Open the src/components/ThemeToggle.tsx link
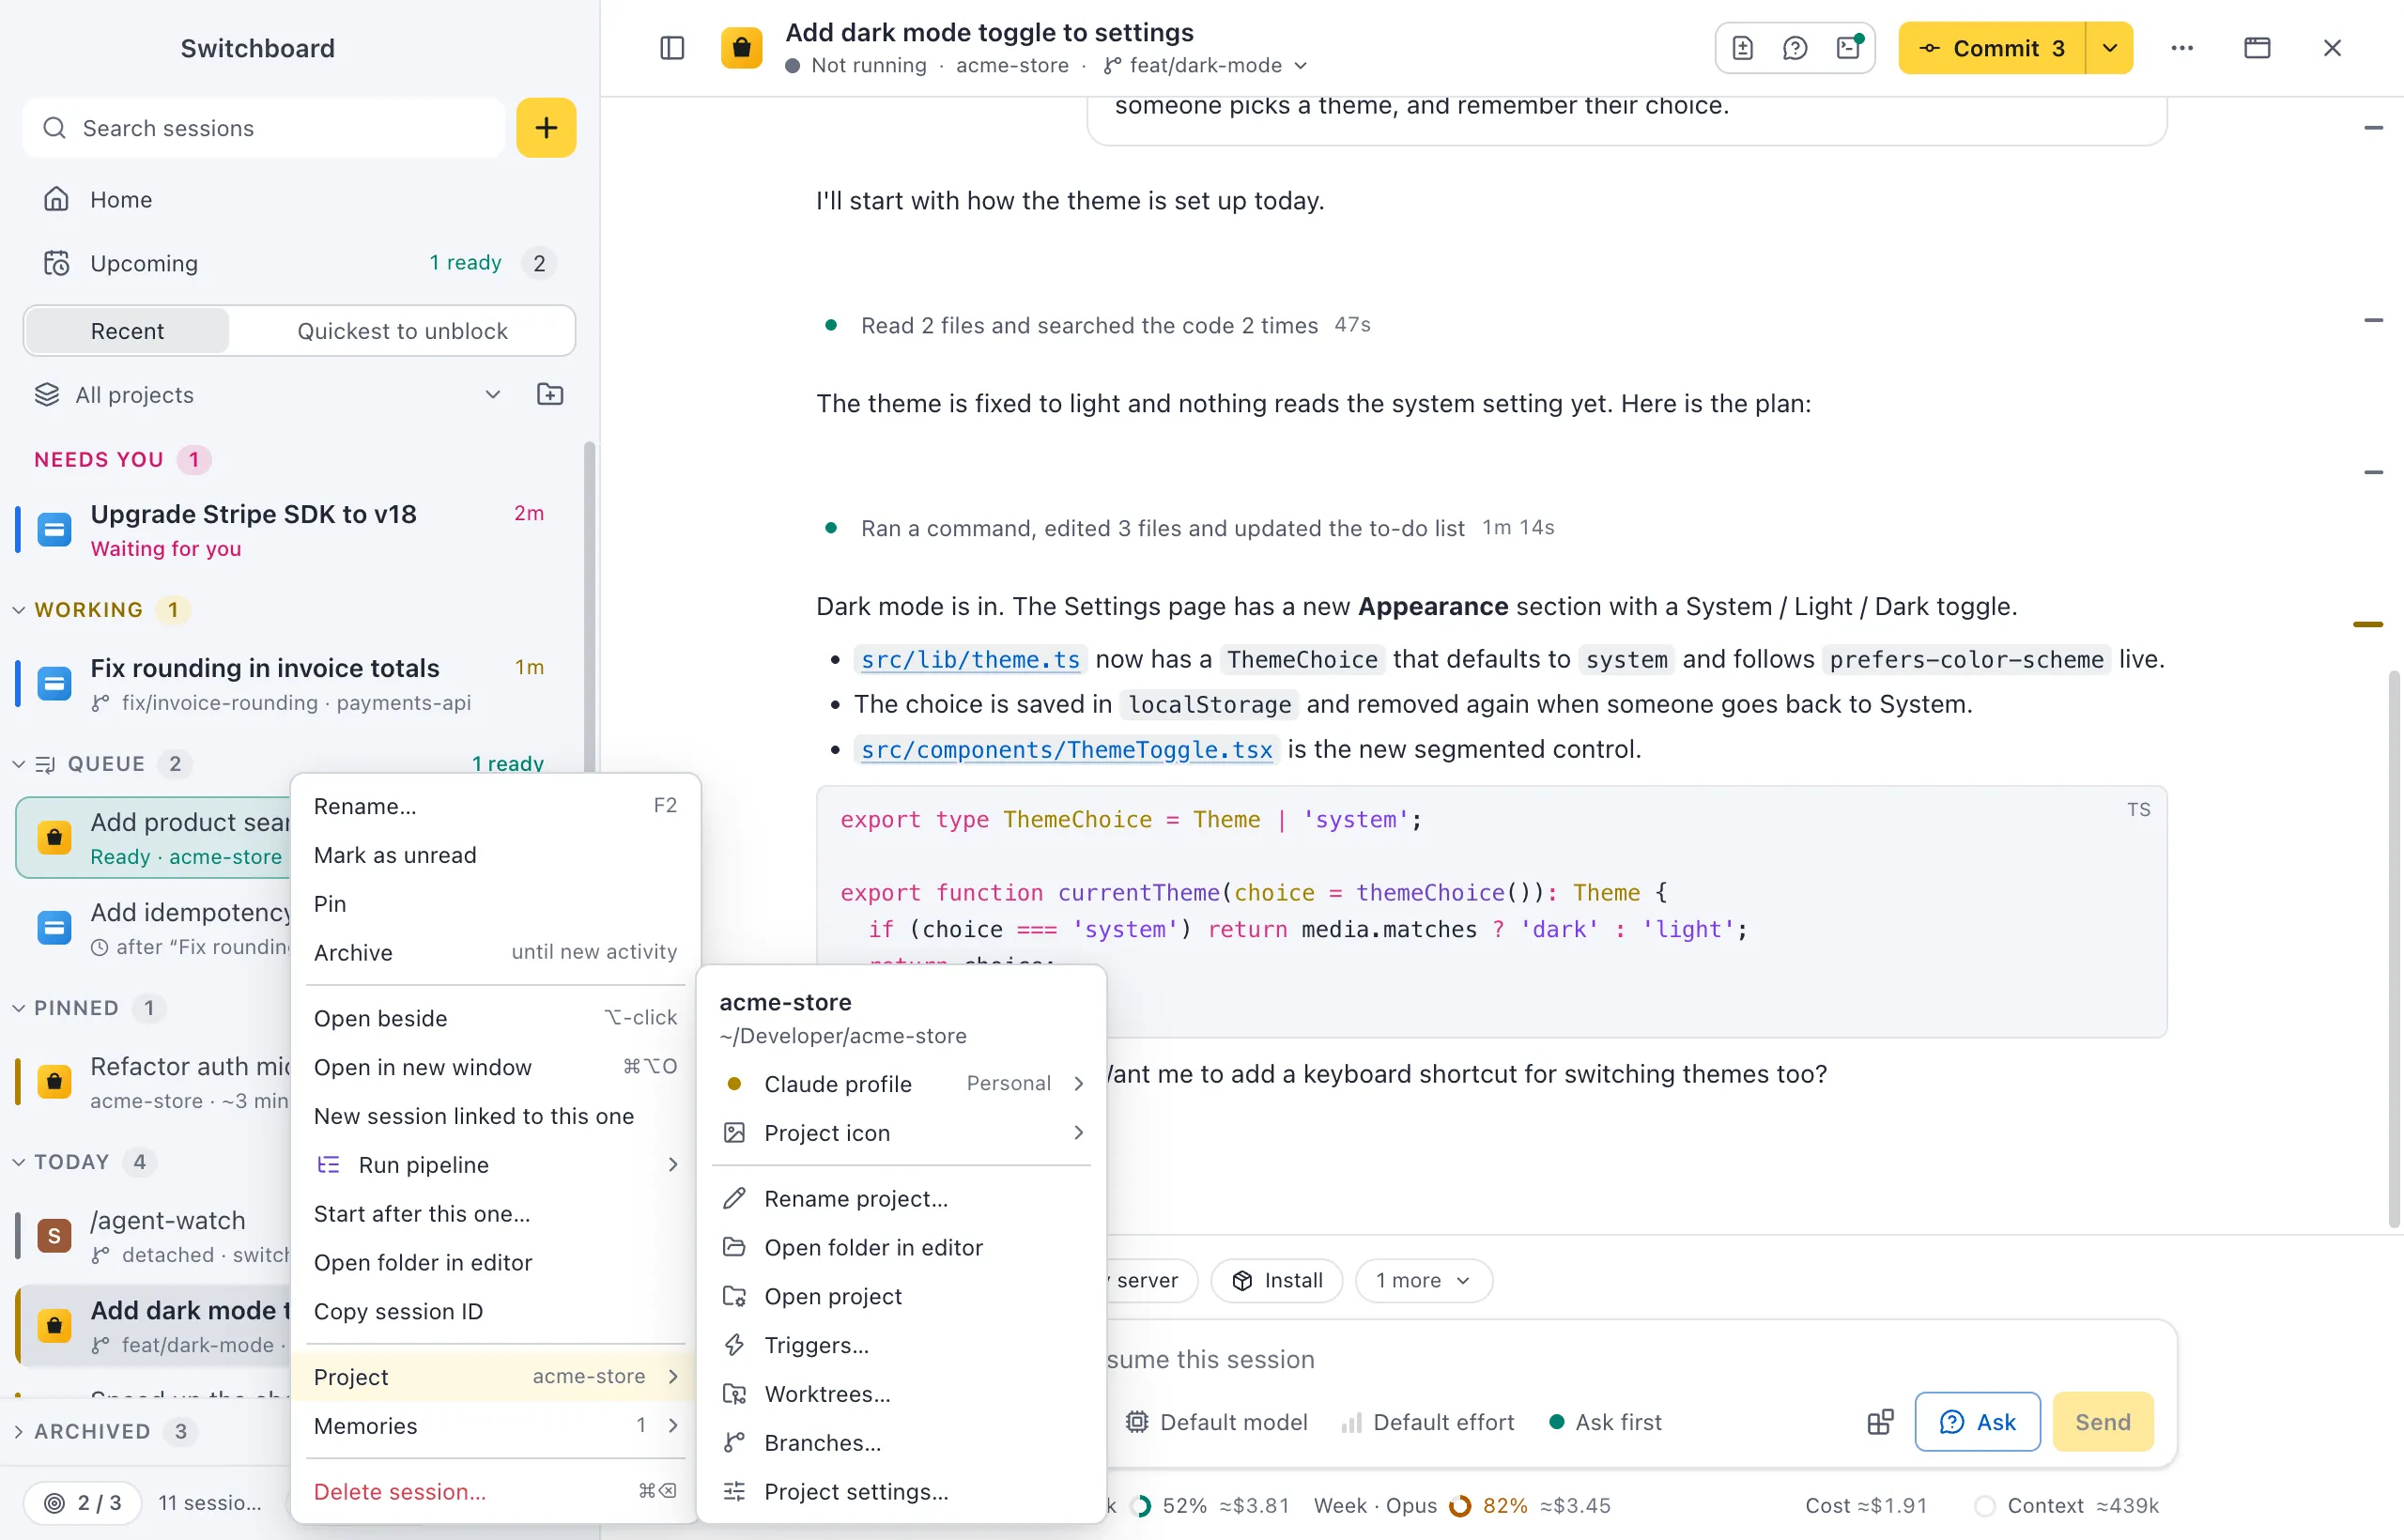 1066,750
